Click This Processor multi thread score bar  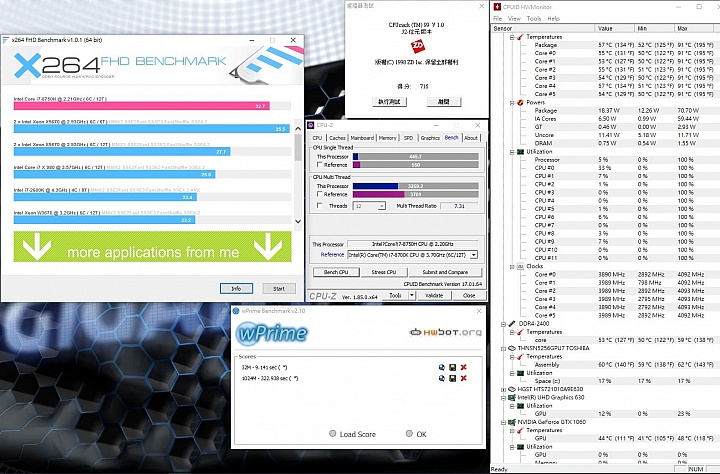click(x=416, y=186)
